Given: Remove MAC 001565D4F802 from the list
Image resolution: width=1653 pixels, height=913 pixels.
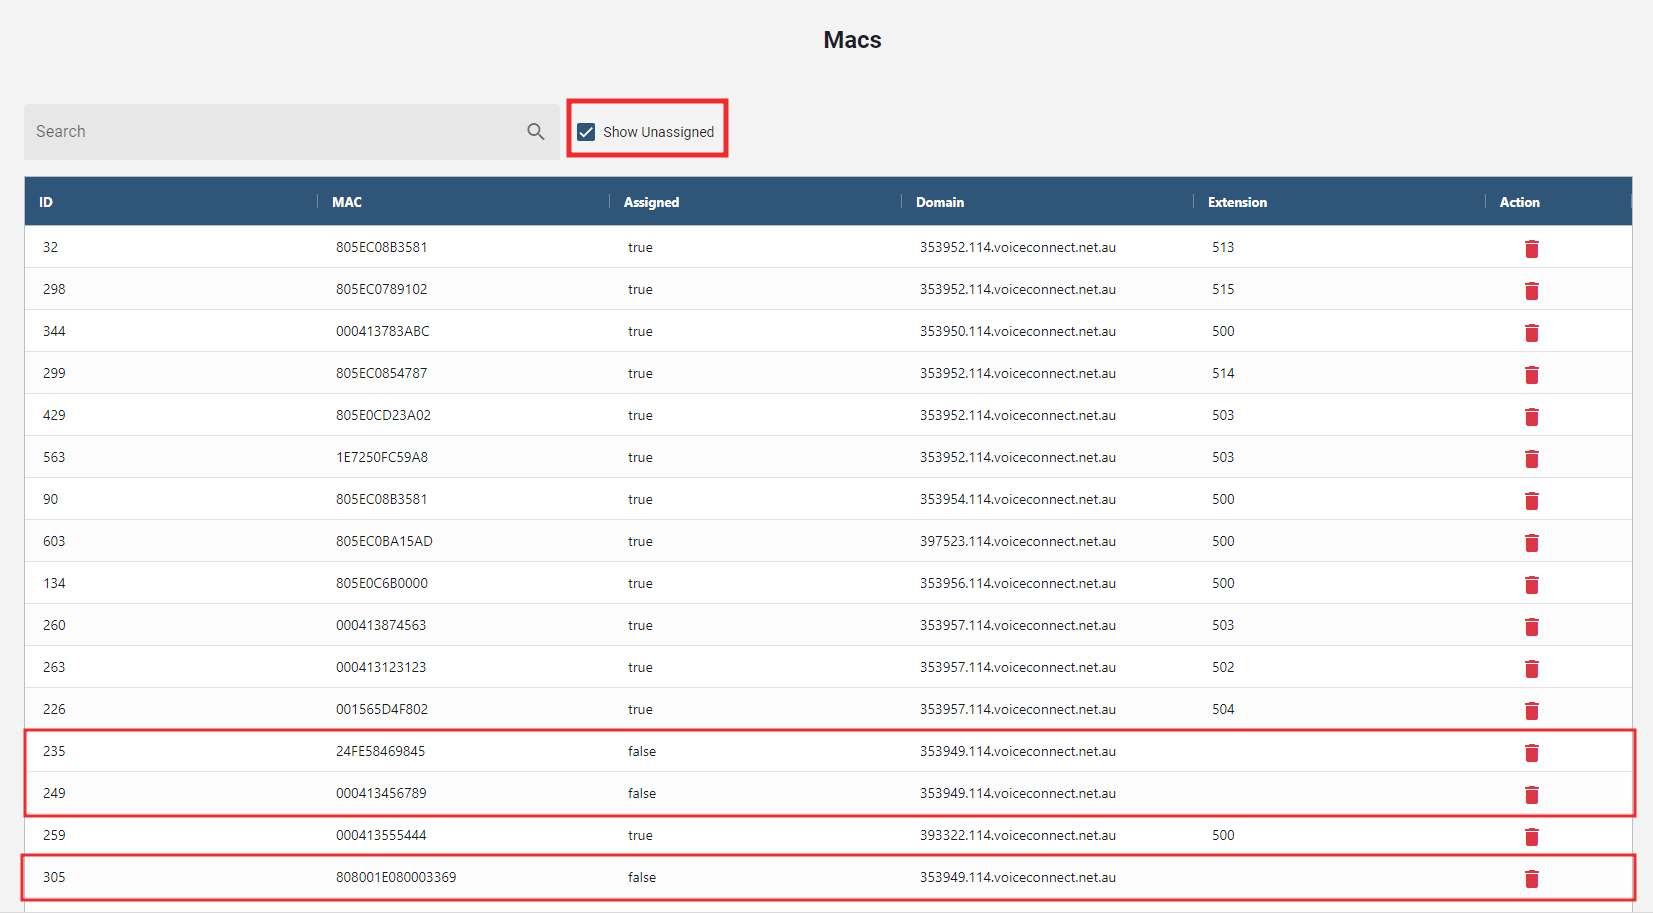Looking at the screenshot, I should click(1531, 711).
